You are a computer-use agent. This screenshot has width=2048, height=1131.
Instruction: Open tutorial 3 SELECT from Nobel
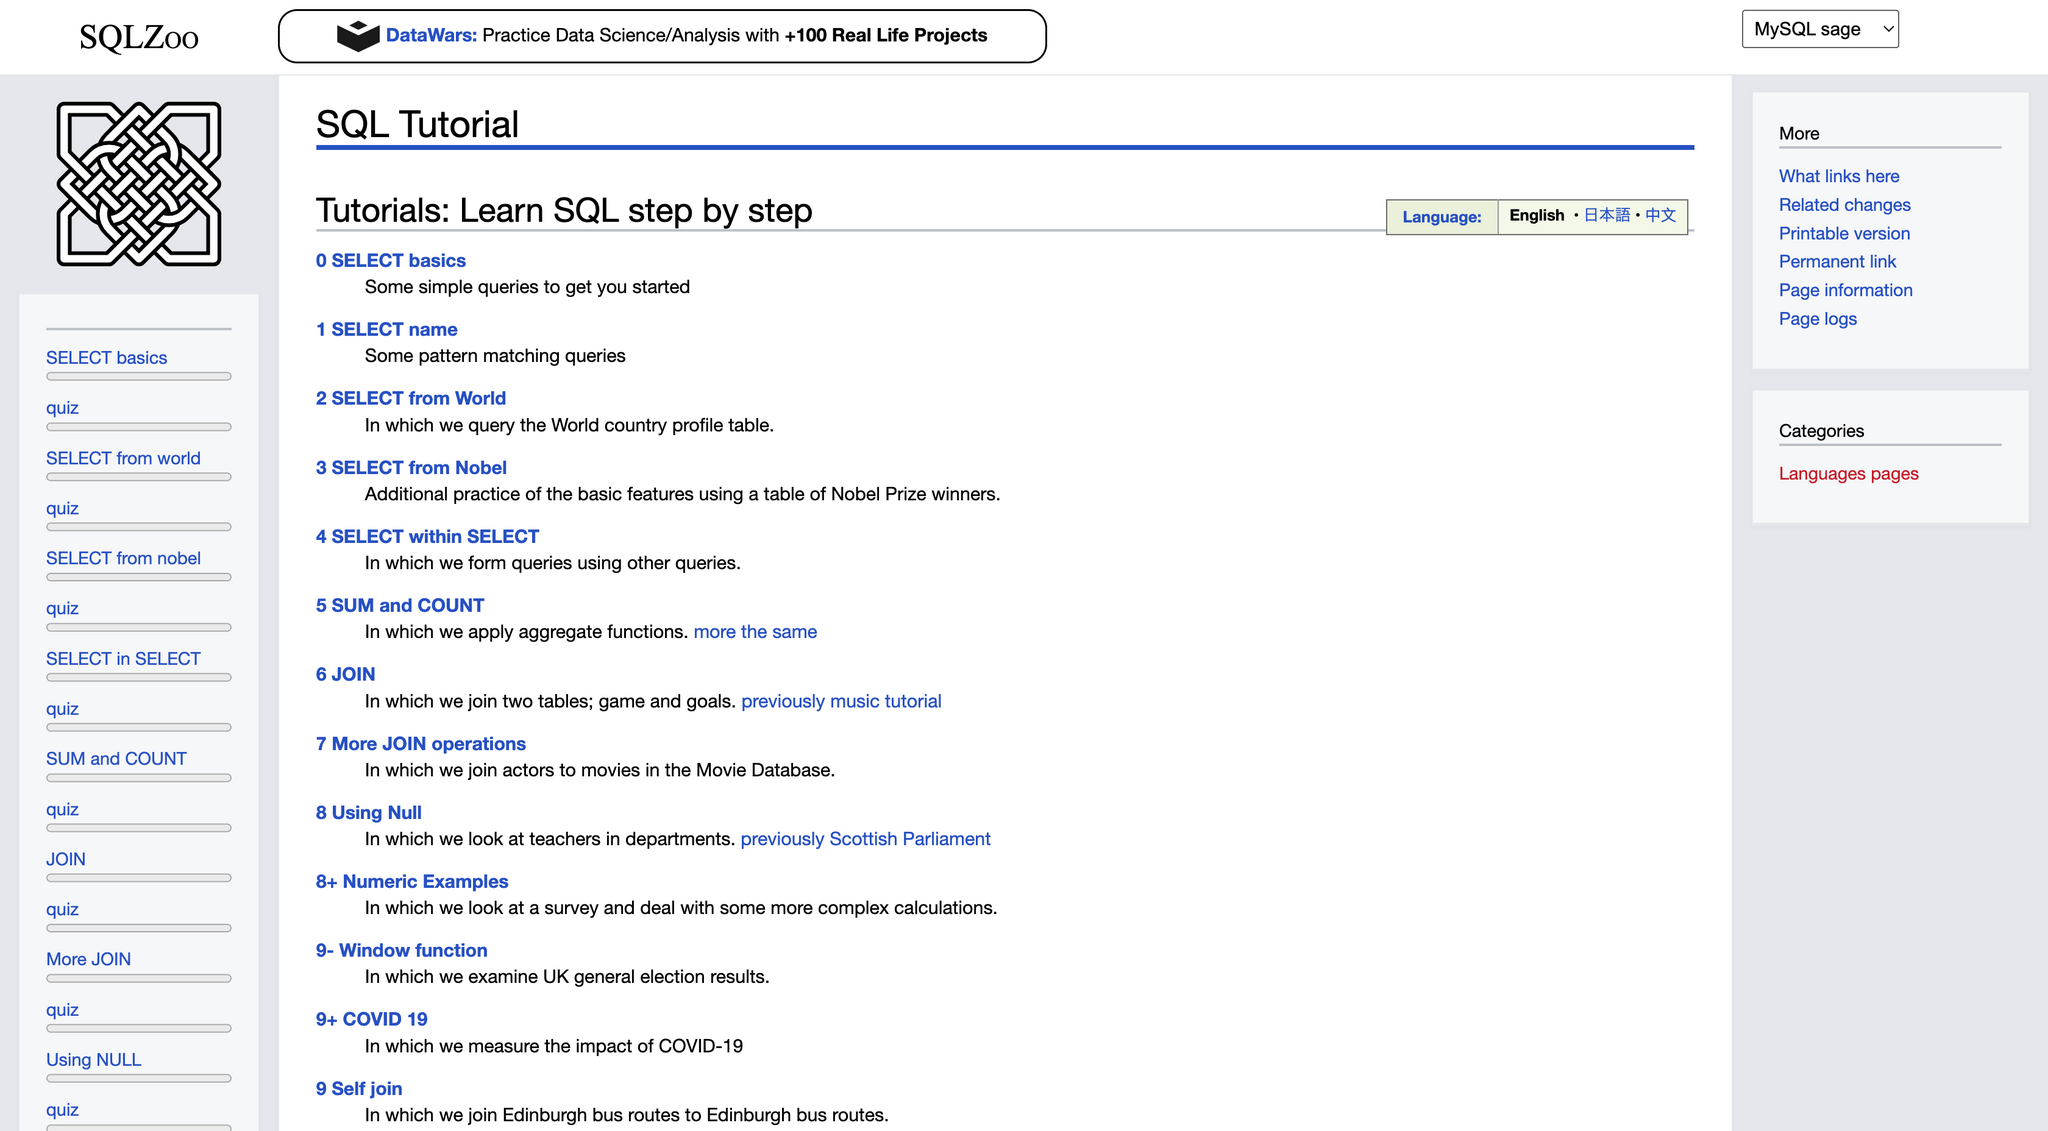[x=411, y=467]
